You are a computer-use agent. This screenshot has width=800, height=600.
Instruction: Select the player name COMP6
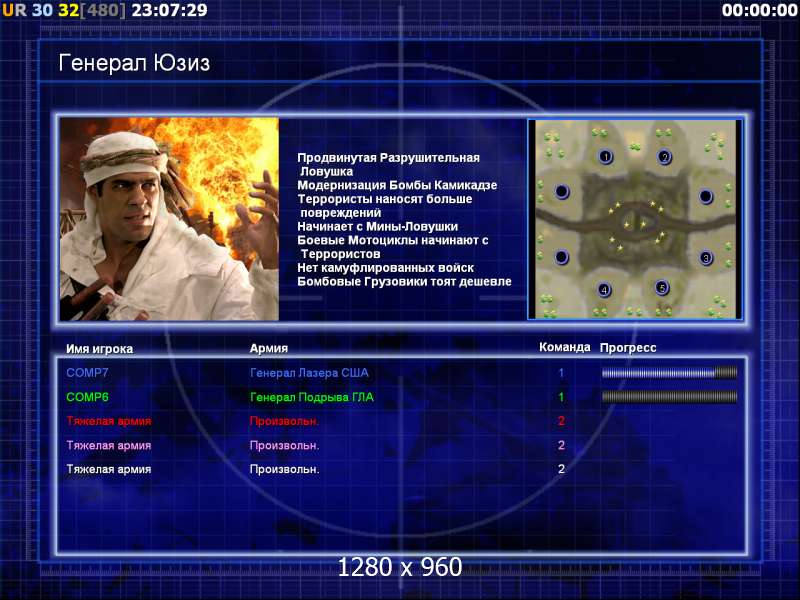(x=87, y=397)
